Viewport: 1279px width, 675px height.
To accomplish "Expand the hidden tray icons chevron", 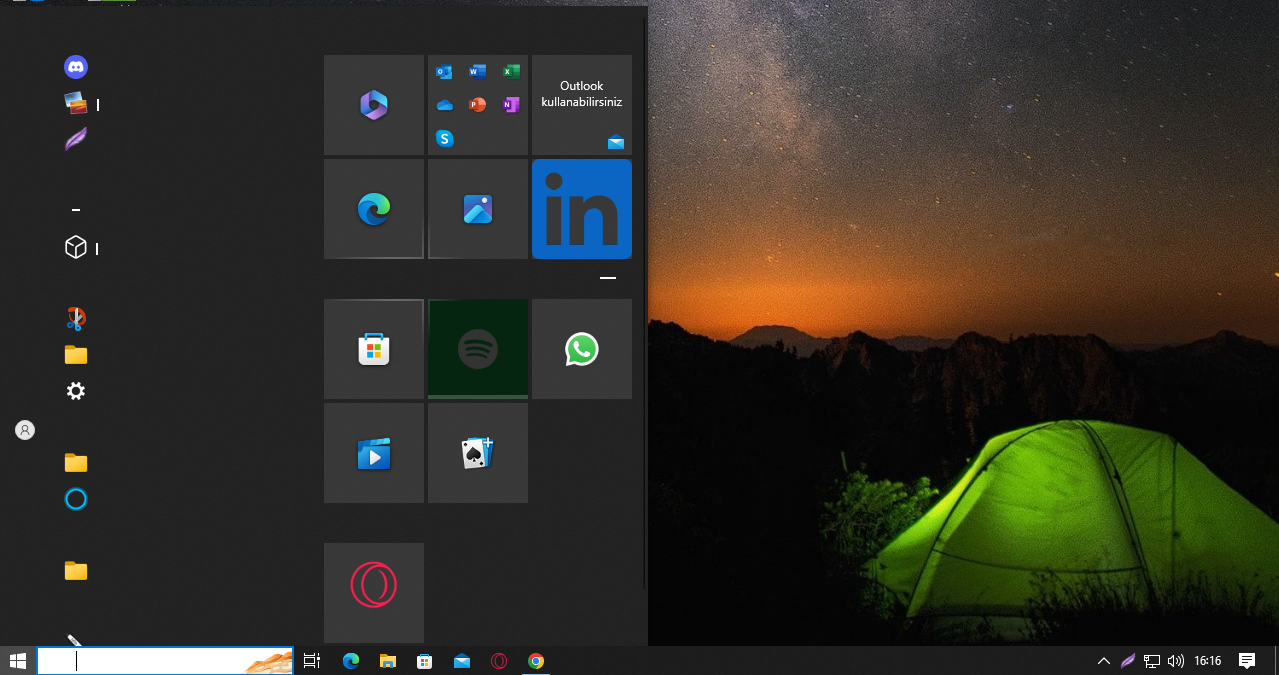I will tap(1104, 660).
